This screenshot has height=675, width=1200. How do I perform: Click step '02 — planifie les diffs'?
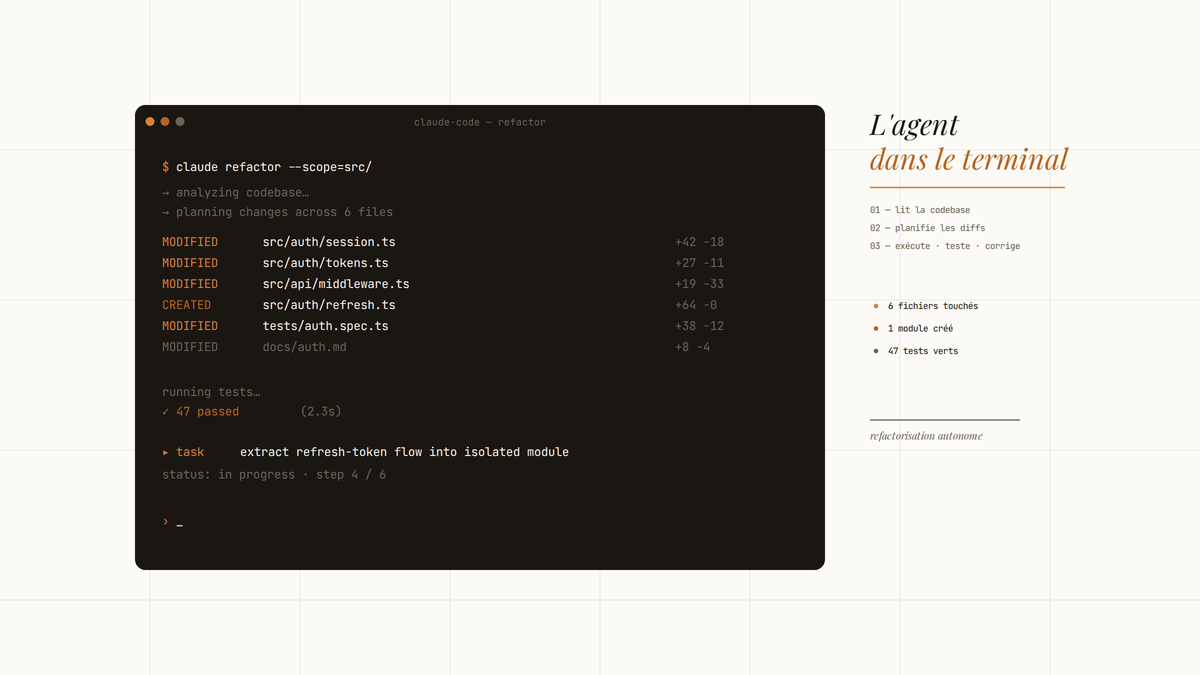coord(928,228)
